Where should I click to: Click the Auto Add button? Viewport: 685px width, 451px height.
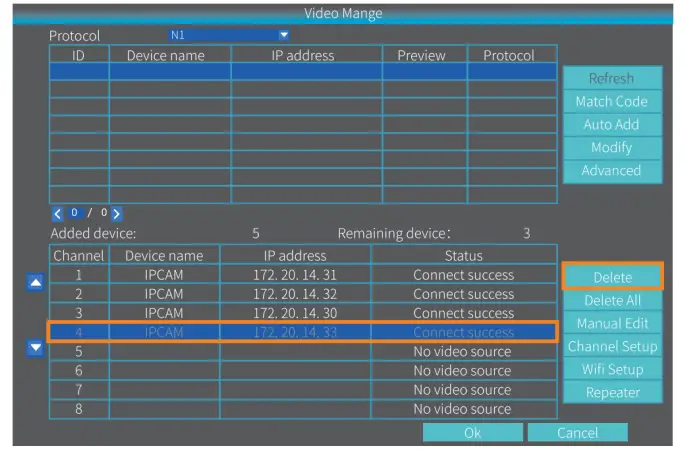(x=612, y=125)
